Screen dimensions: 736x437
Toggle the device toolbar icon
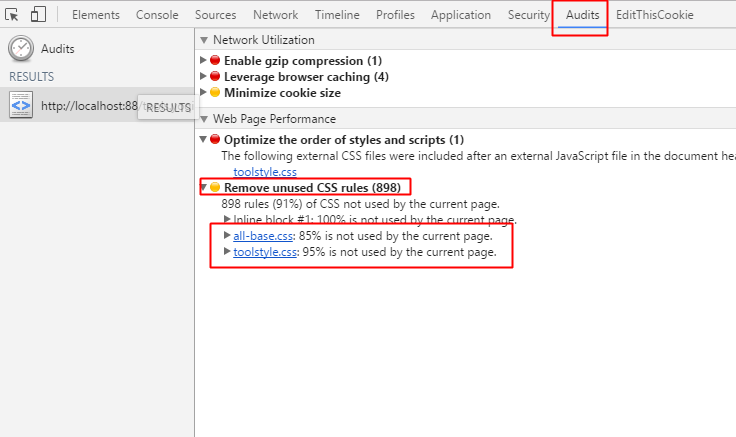pyautogui.click(x=38, y=15)
